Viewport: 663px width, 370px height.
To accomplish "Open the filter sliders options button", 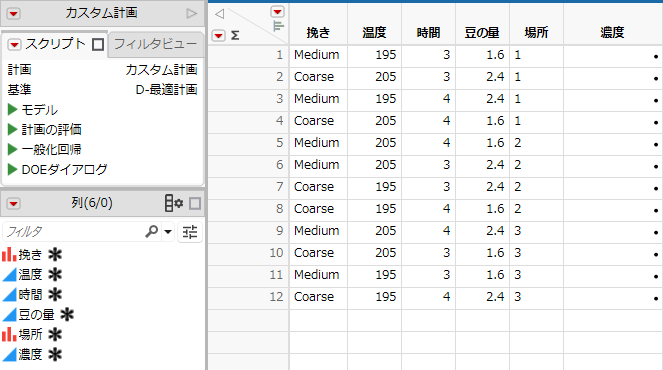I will point(190,232).
